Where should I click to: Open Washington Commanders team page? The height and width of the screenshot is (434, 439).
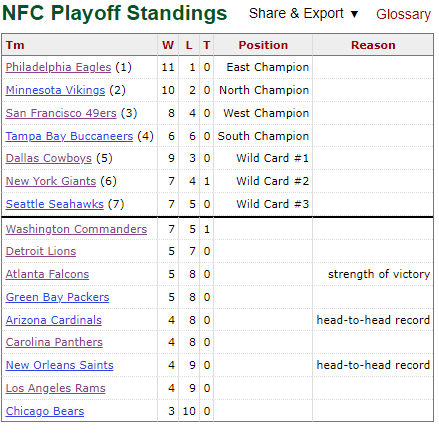pos(76,229)
